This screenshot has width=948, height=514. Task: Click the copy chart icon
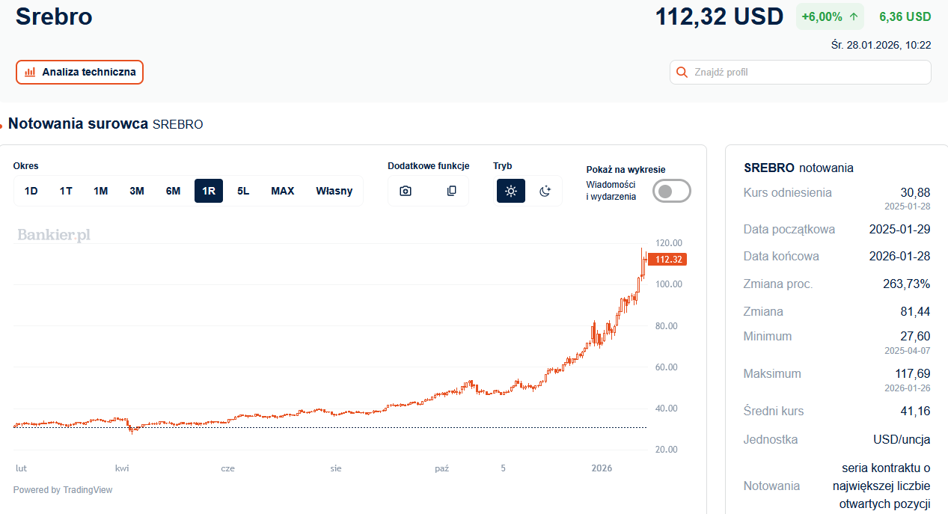(452, 191)
